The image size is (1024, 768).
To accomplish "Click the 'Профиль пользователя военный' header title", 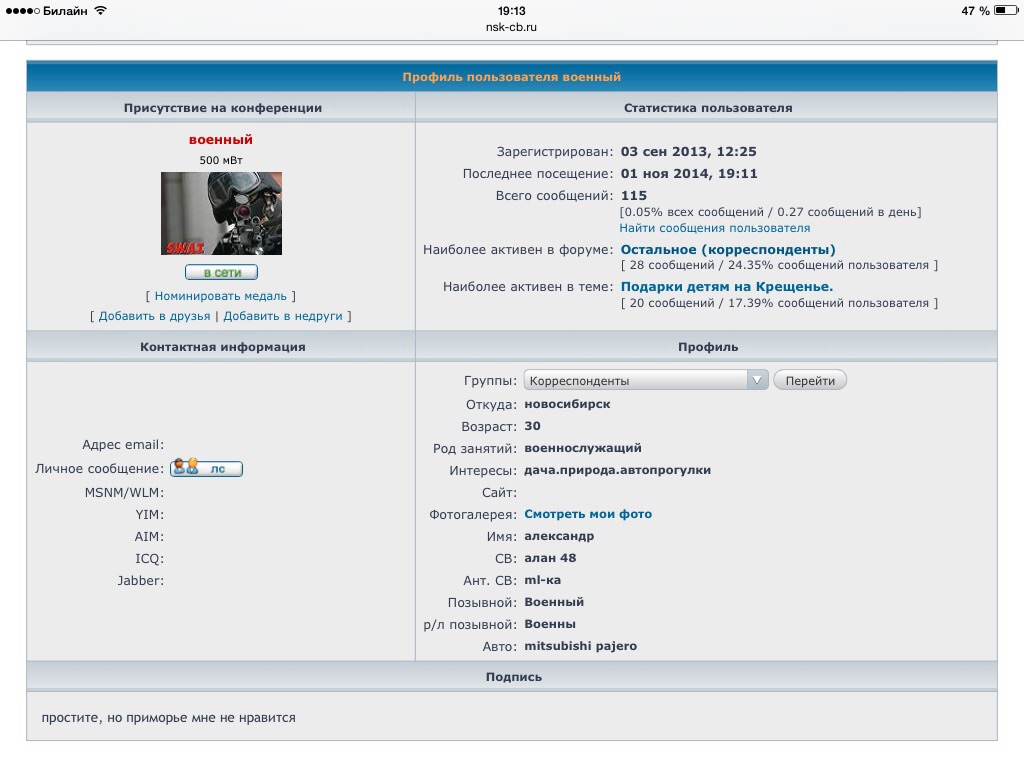I will point(512,77).
